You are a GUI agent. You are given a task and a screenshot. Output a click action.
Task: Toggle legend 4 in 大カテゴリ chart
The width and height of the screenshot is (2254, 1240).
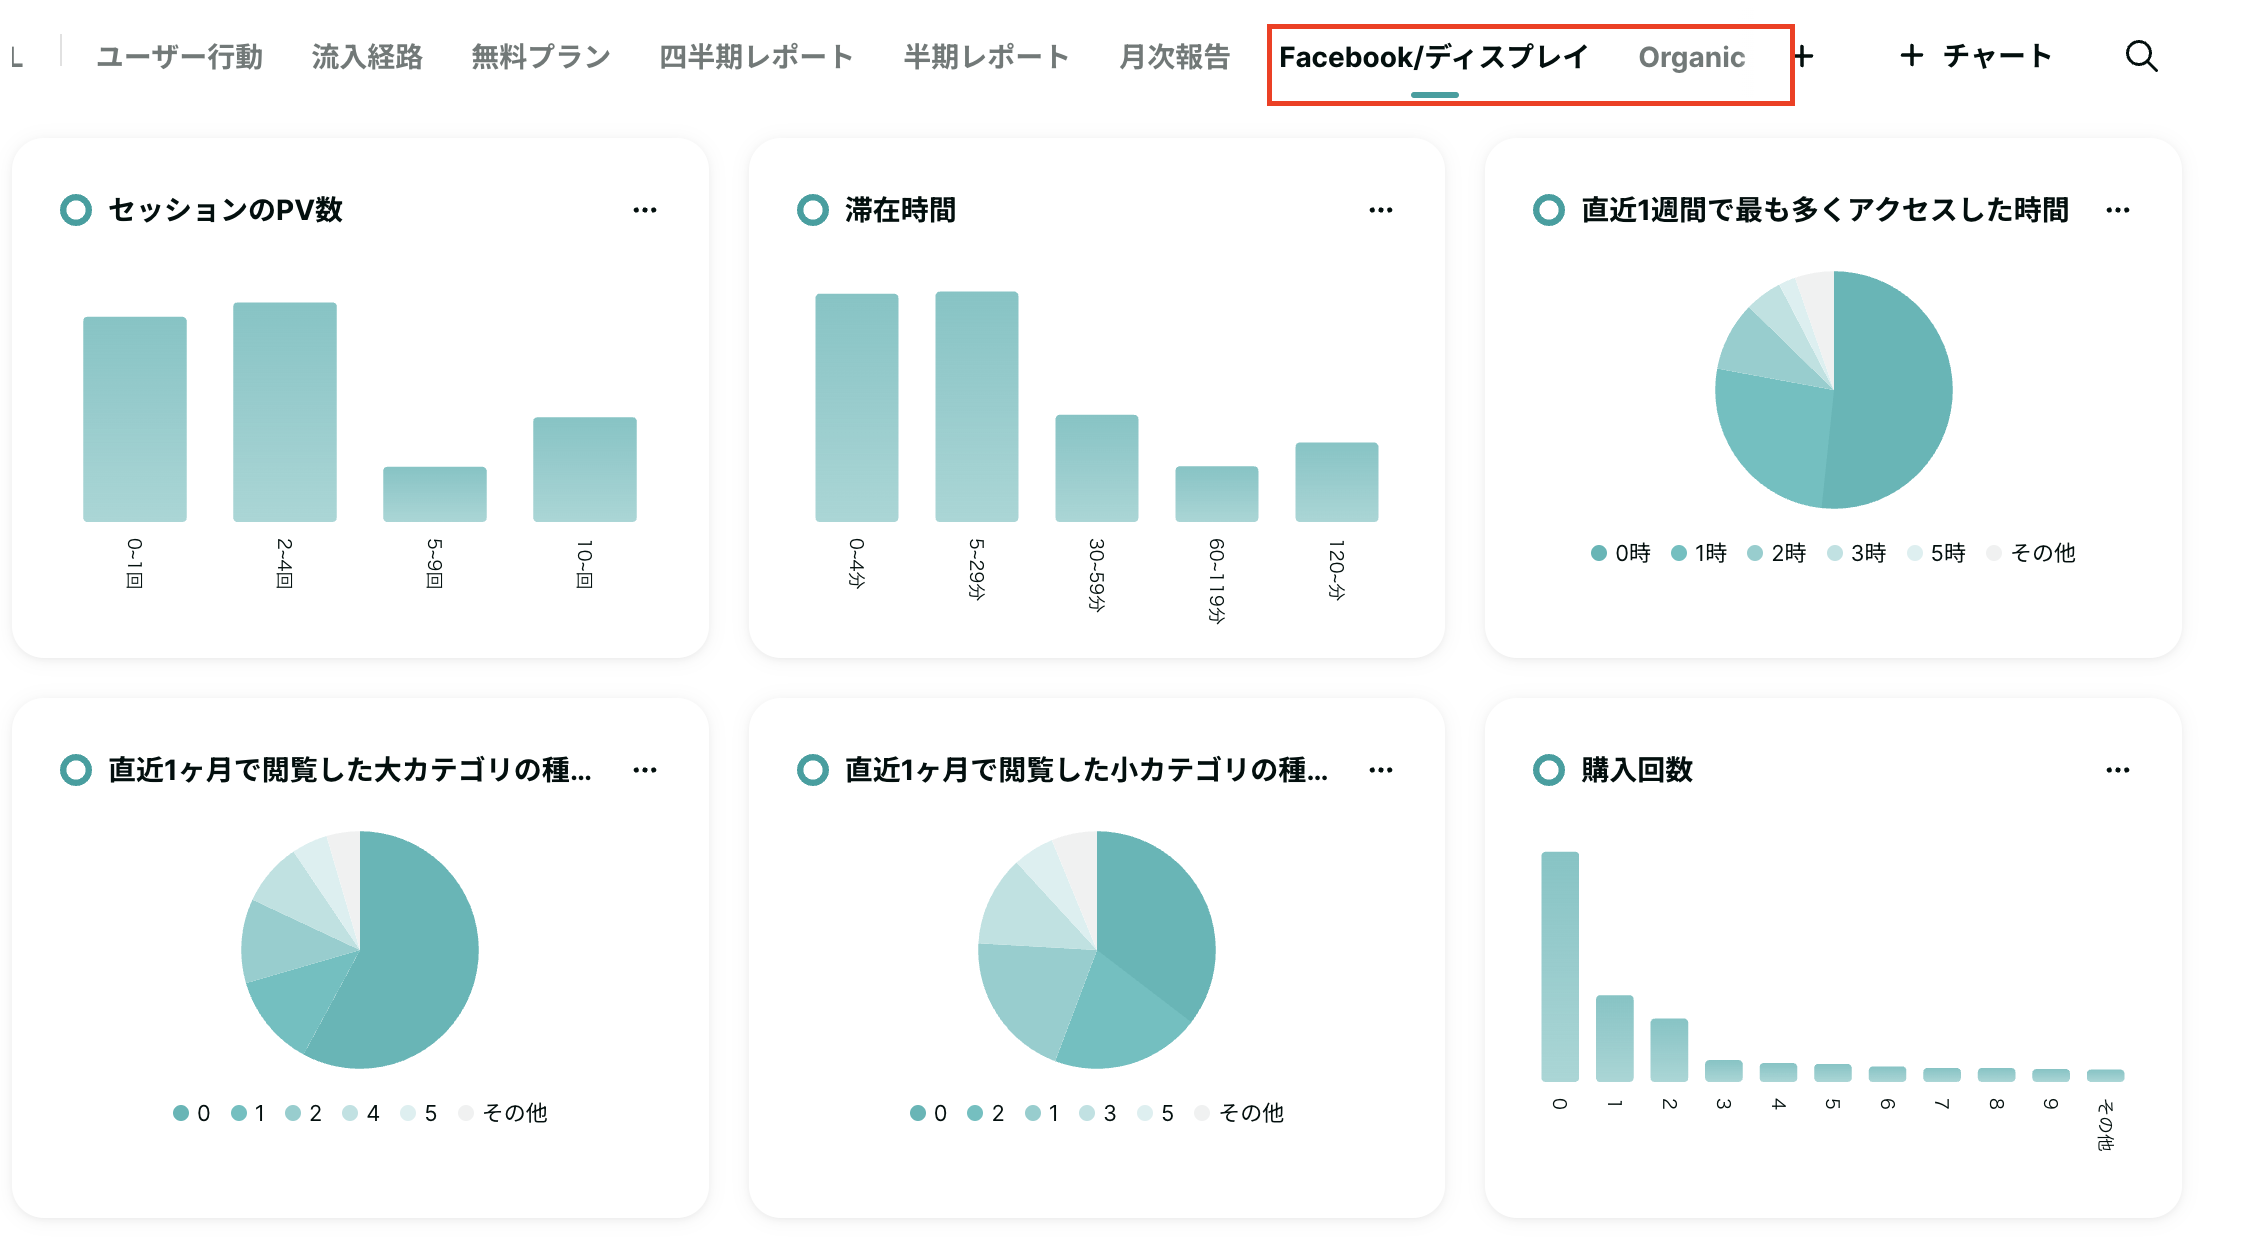pyautogui.click(x=361, y=1113)
